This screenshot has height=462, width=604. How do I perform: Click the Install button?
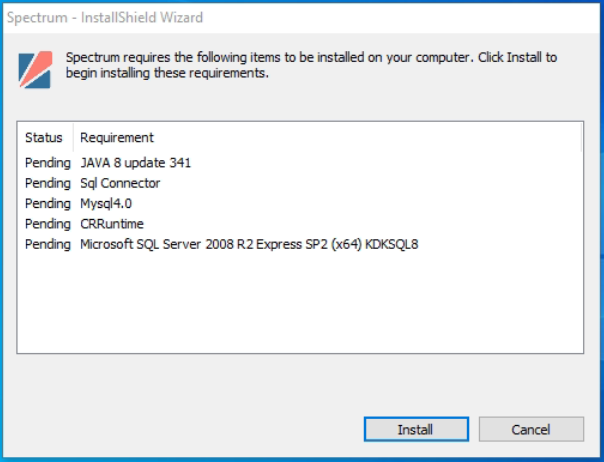[416, 429]
